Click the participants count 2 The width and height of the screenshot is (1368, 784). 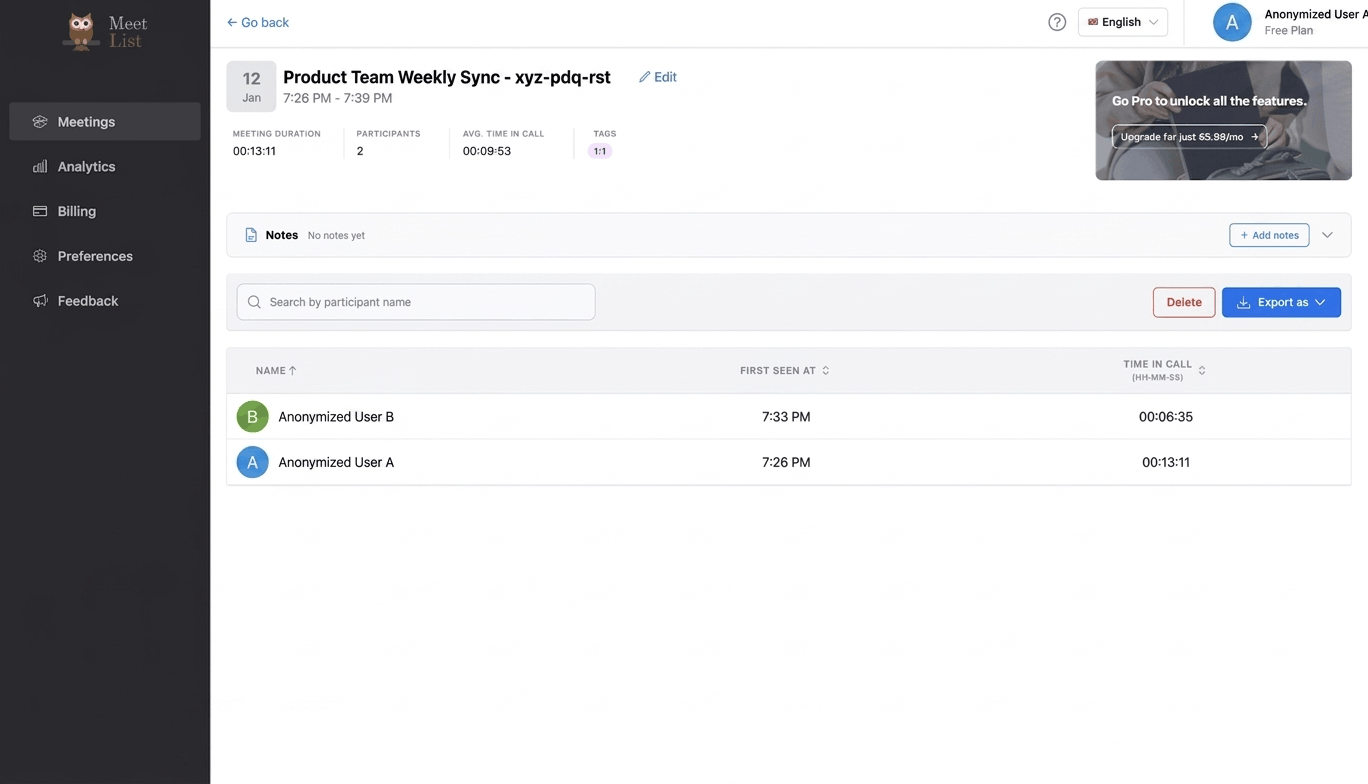(x=360, y=151)
